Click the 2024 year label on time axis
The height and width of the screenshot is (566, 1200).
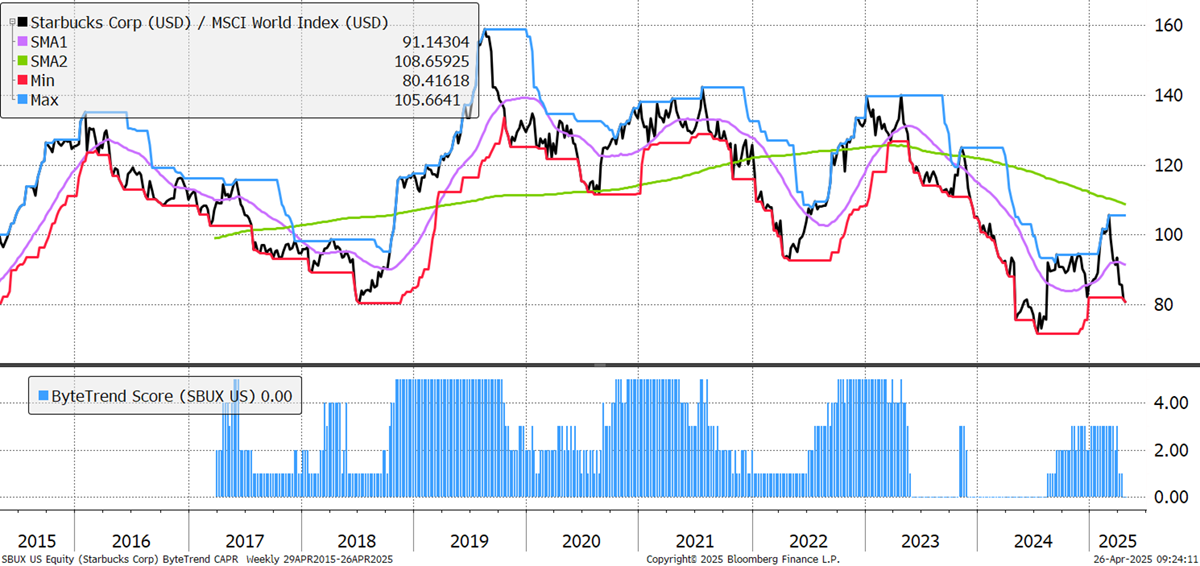click(x=1035, y=540)
